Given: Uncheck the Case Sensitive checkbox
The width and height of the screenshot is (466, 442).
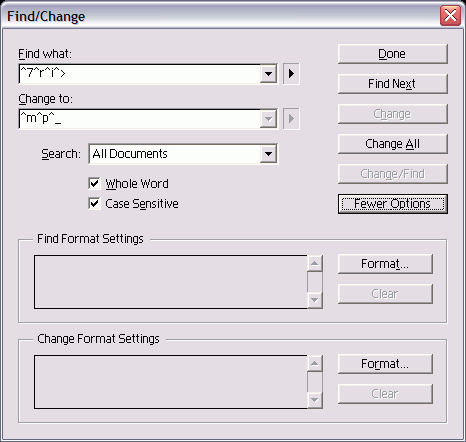Looking at the screenshot, I should [94, 203].
